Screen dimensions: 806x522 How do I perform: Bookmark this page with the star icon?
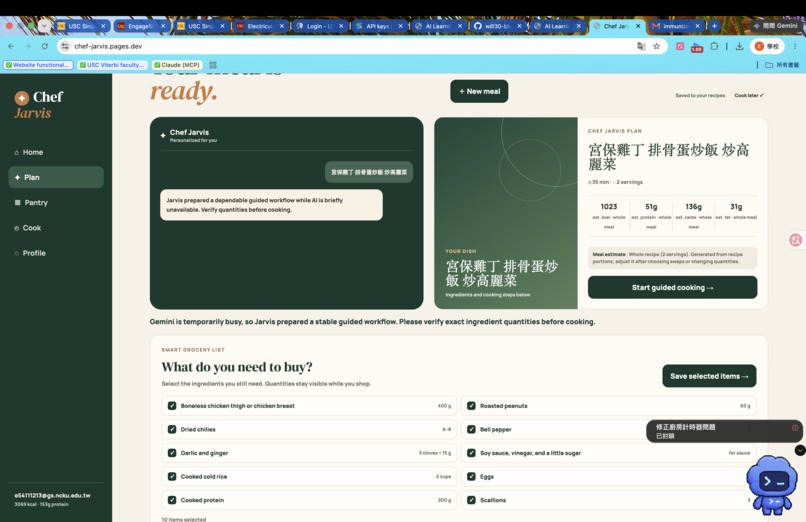(656, 46)
